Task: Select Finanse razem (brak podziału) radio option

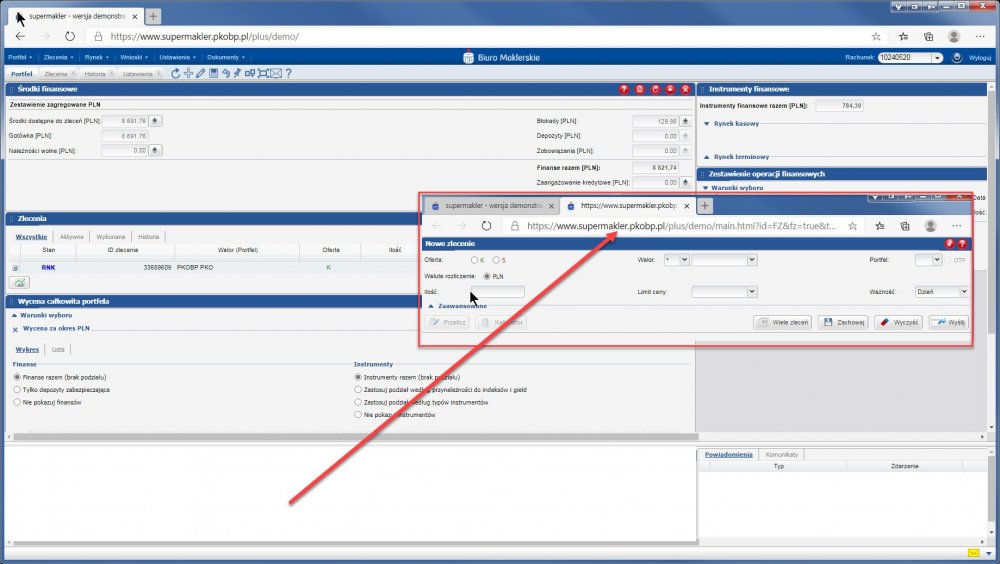Action: click(x=17, y=377)
